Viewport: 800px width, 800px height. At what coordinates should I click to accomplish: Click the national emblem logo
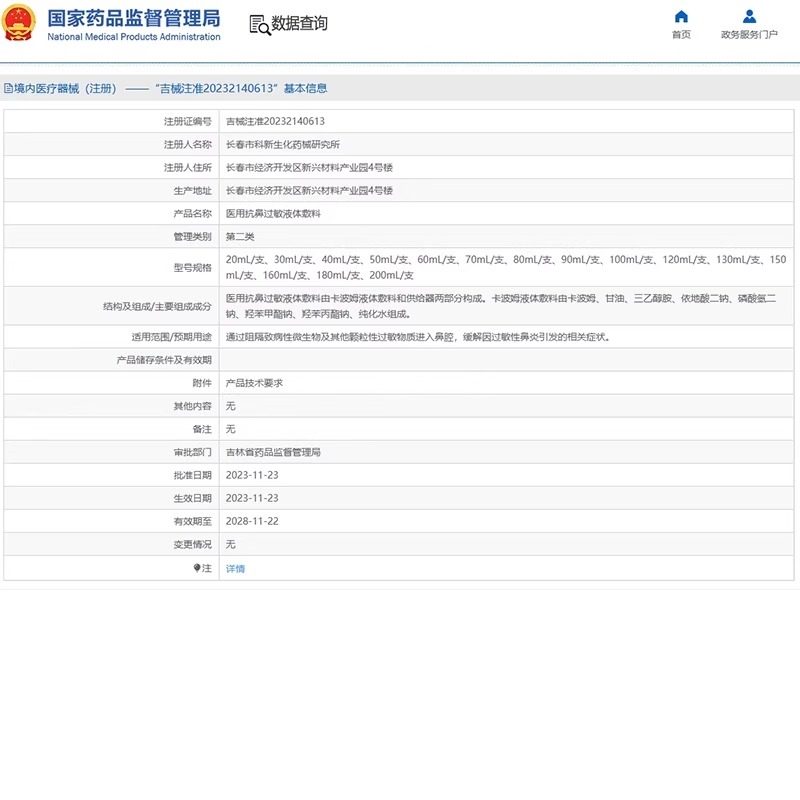(18, 22)
